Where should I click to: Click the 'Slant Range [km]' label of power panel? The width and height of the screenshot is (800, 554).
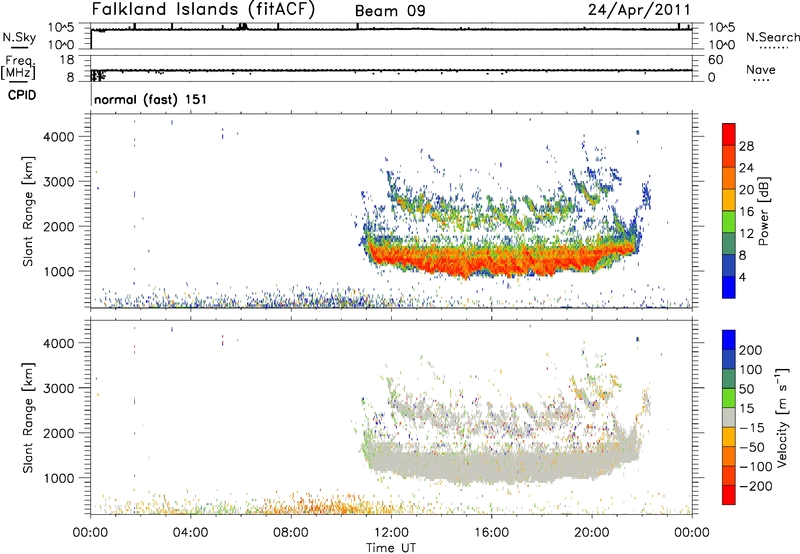pyautogui.click(x=28, y=211)
